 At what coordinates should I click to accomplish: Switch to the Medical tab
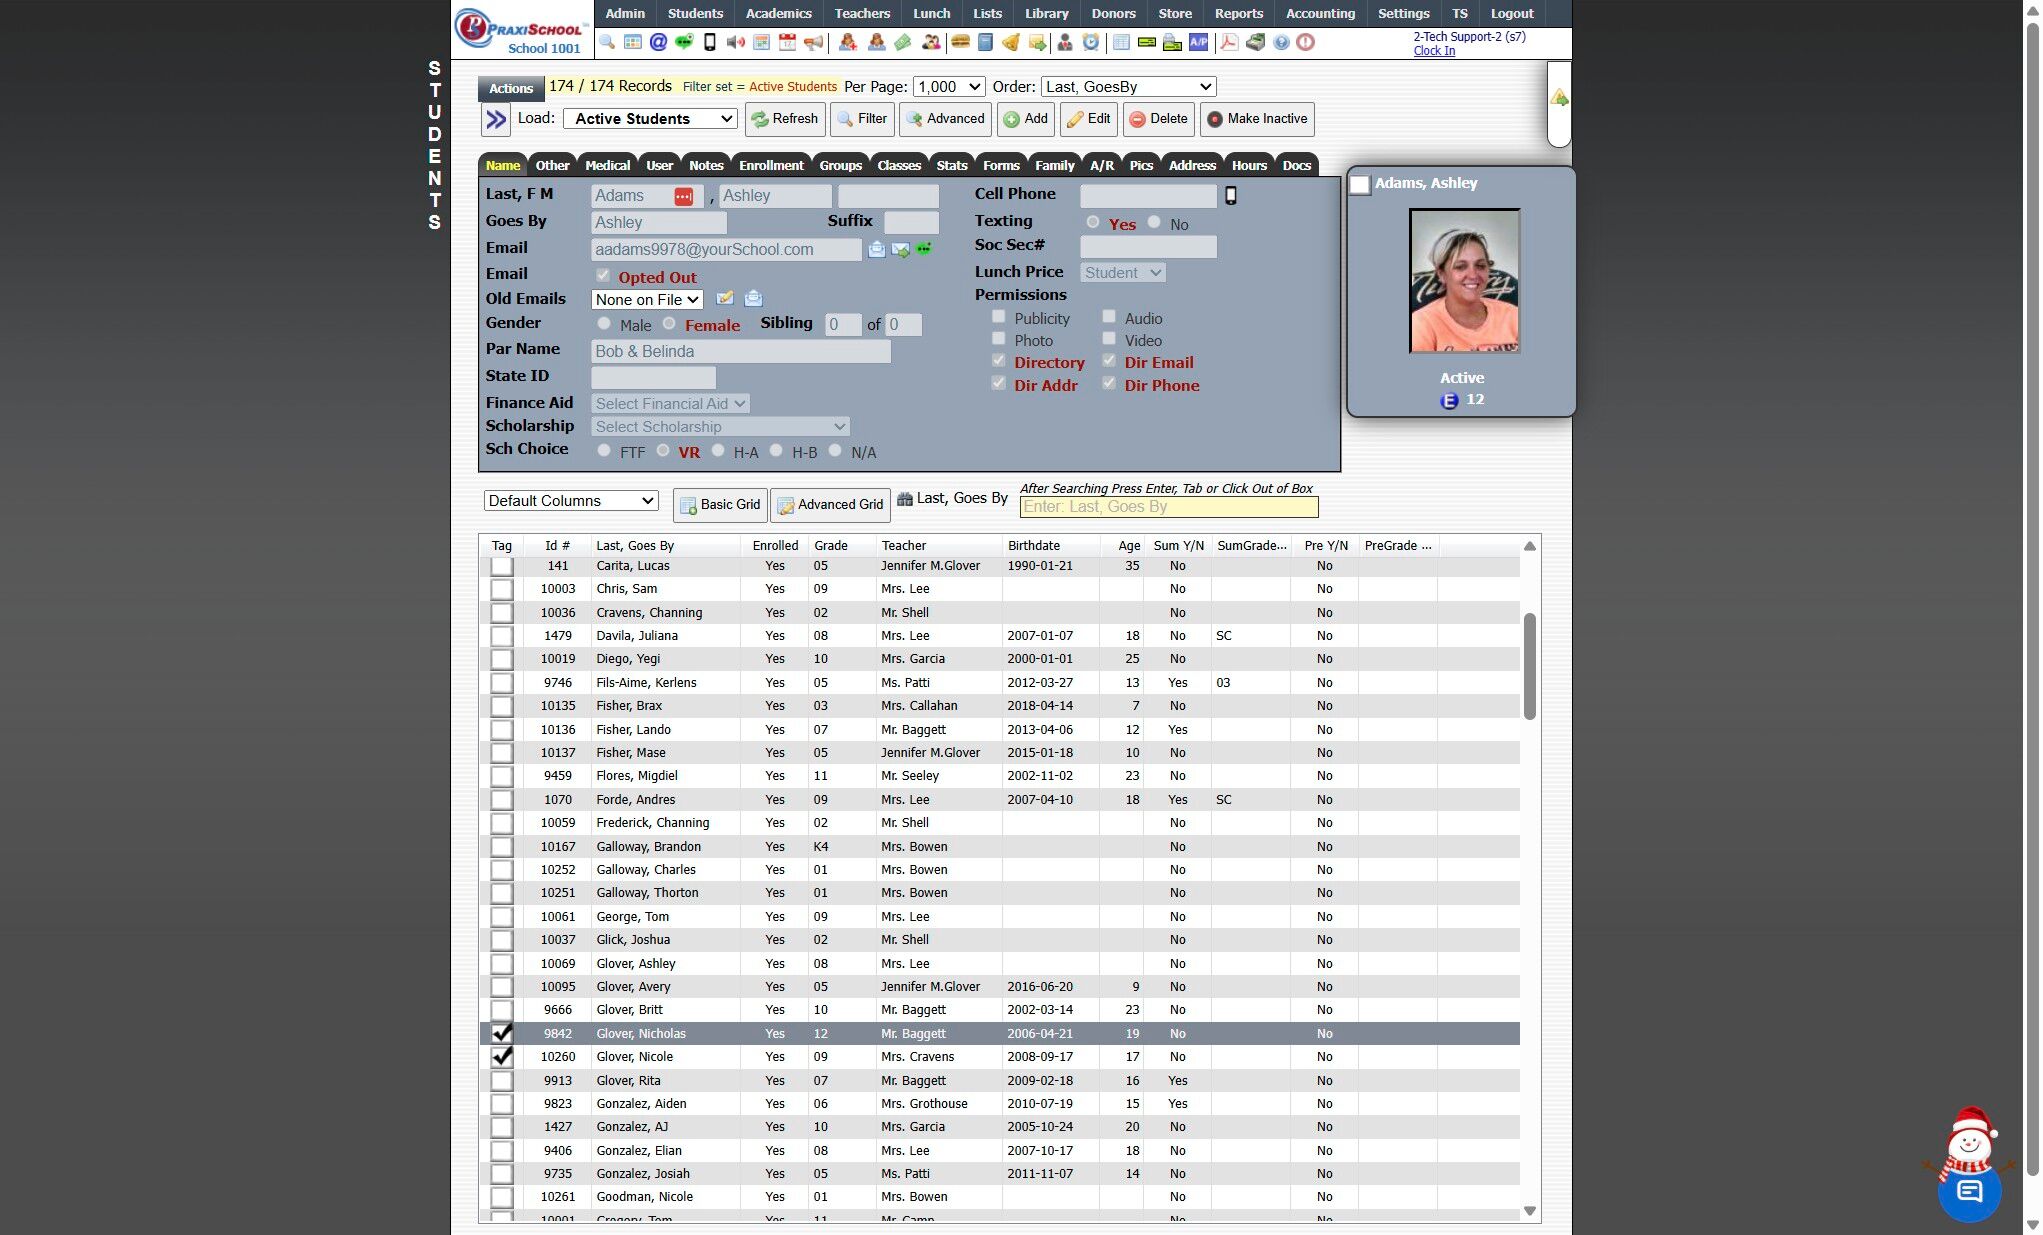point(607,165)
